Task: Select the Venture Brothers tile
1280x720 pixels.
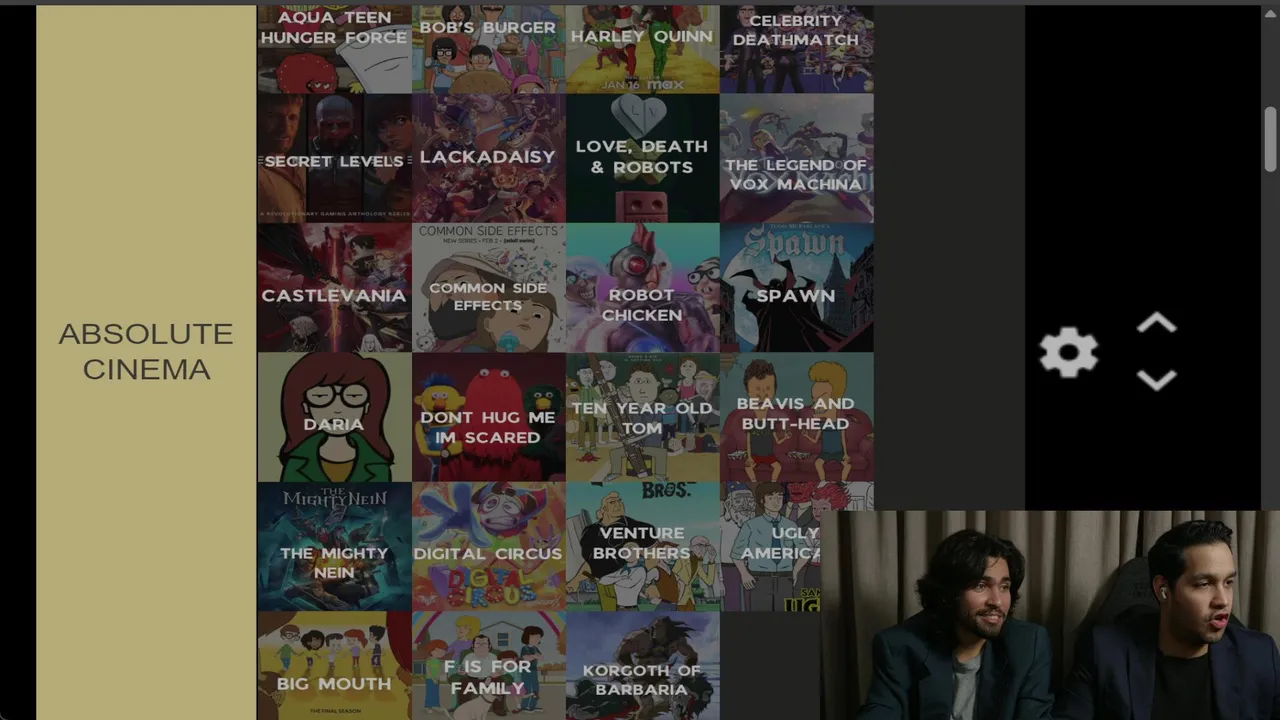Action: point(642,547)
